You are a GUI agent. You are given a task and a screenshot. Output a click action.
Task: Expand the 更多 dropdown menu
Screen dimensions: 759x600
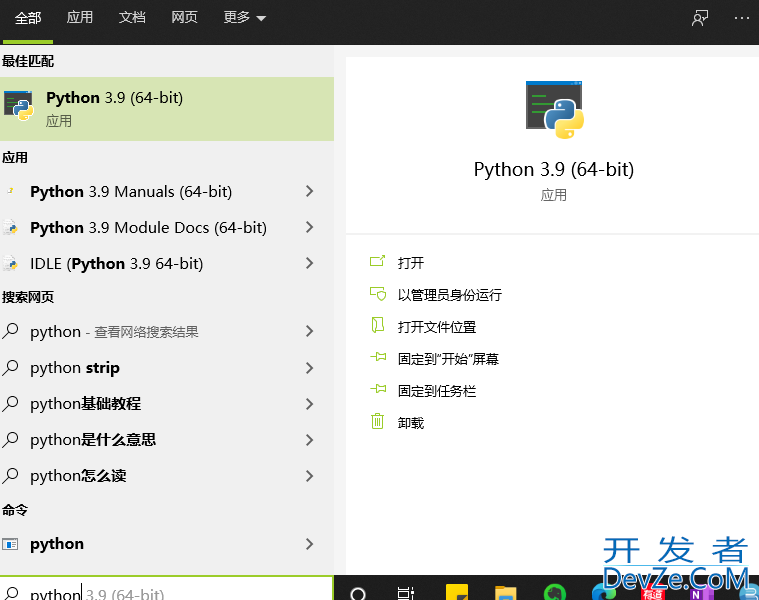coord(244,17)
